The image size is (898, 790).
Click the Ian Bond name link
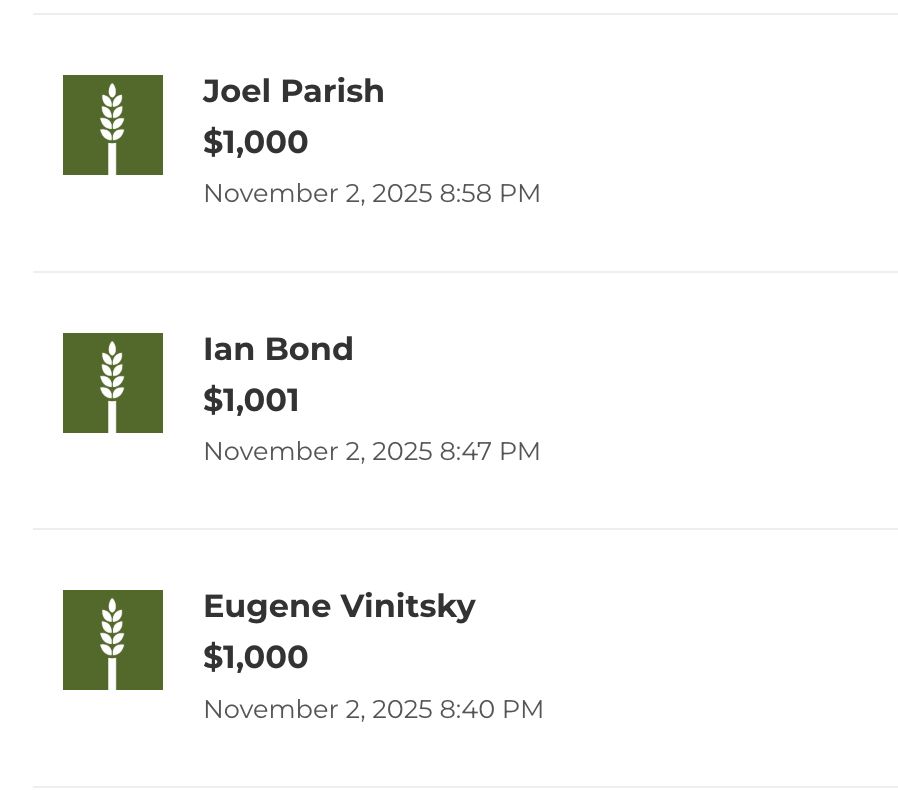pyautogui.click(x=278, y=349)
